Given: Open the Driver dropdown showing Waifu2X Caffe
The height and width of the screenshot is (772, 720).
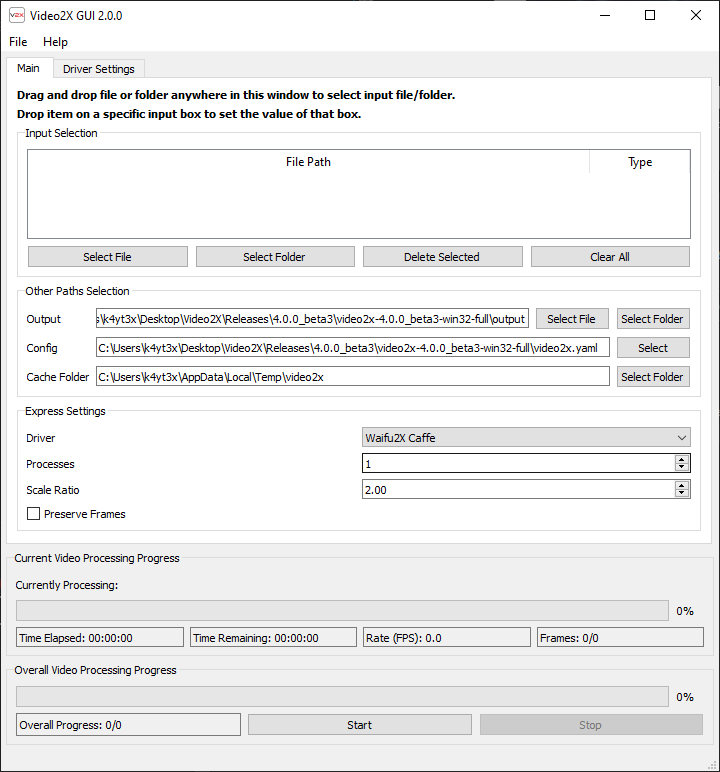Looking at the screenshot, I should coord(526,438).
